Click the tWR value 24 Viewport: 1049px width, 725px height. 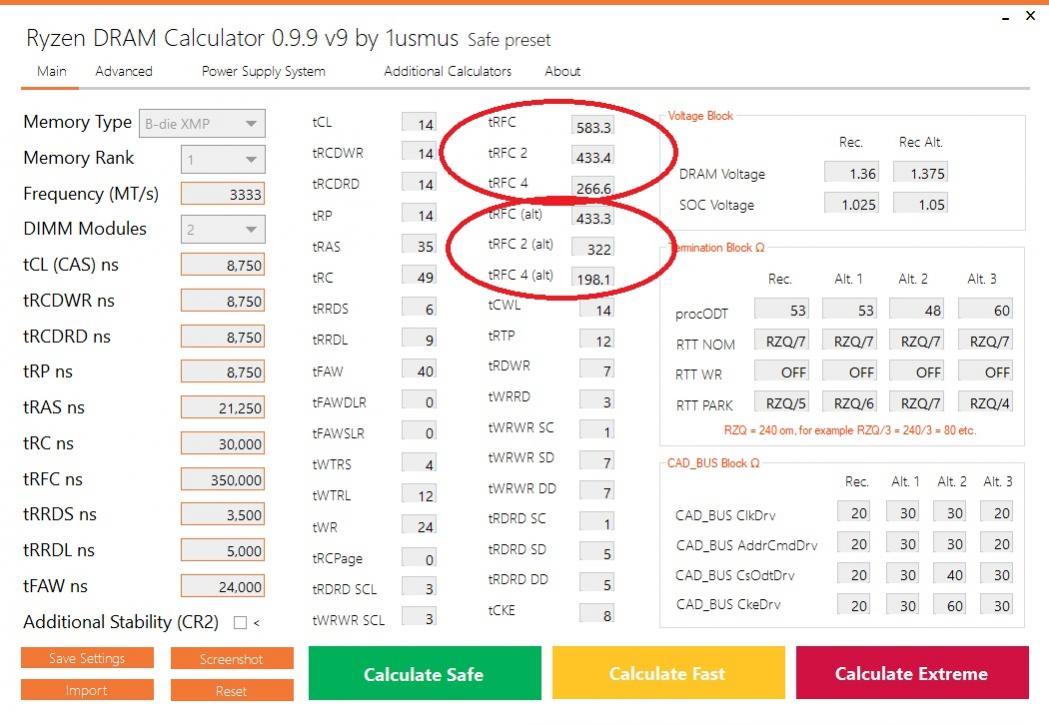[x=419, y=526]
